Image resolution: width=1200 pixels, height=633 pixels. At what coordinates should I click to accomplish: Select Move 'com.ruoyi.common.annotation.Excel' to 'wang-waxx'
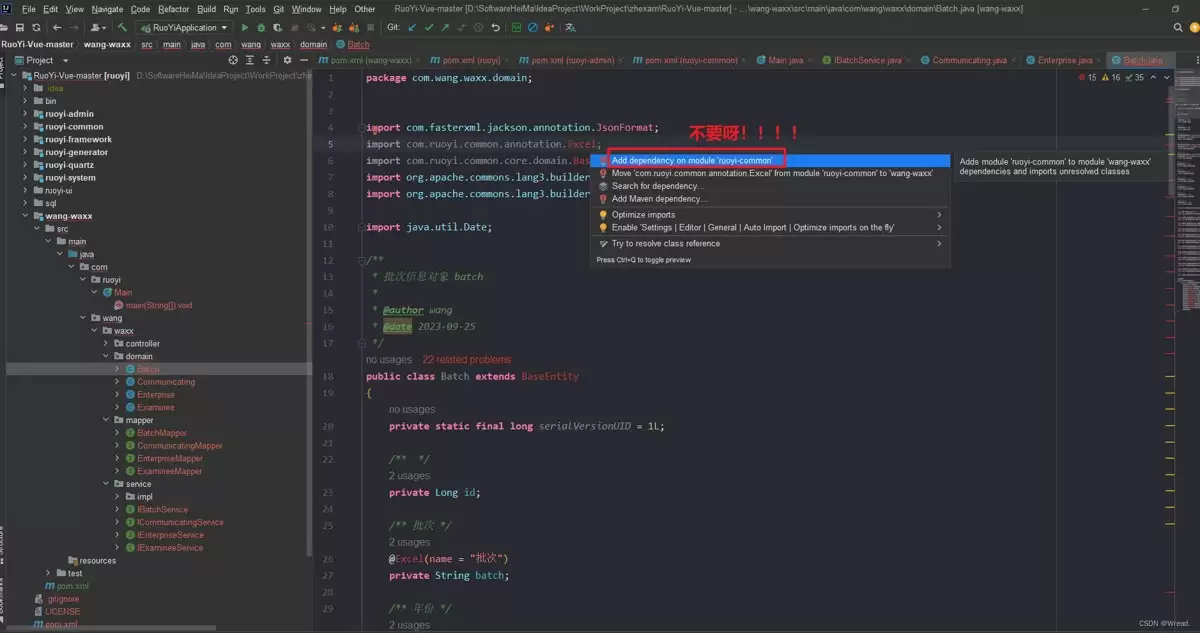pyautogui.click(x=770, y=173)
